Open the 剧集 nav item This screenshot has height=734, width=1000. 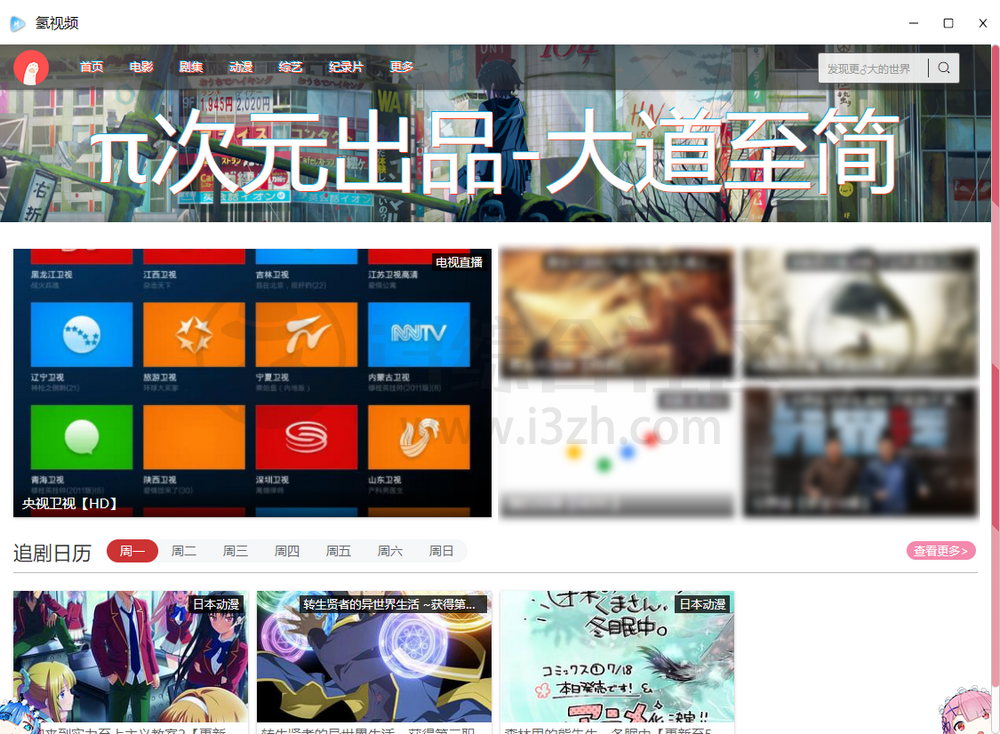tap(191, 66)
